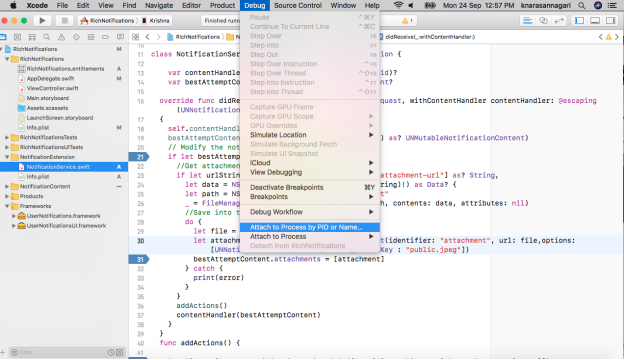Toggle the Utilities pane visibility

coord(610,21)
